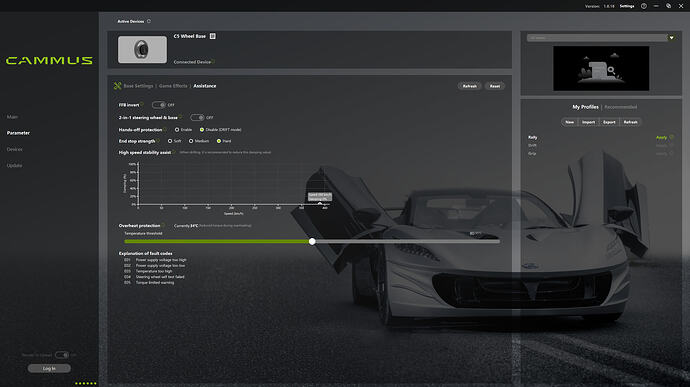This screenshot has width=690, height=387.
Task: Open the game selection dropdown arrow
Action: coord(672,38)
